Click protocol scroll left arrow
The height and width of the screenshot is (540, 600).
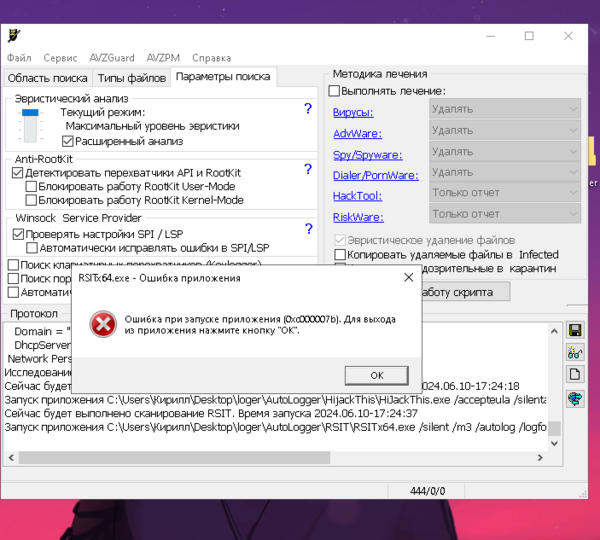[x=11, y=457]
